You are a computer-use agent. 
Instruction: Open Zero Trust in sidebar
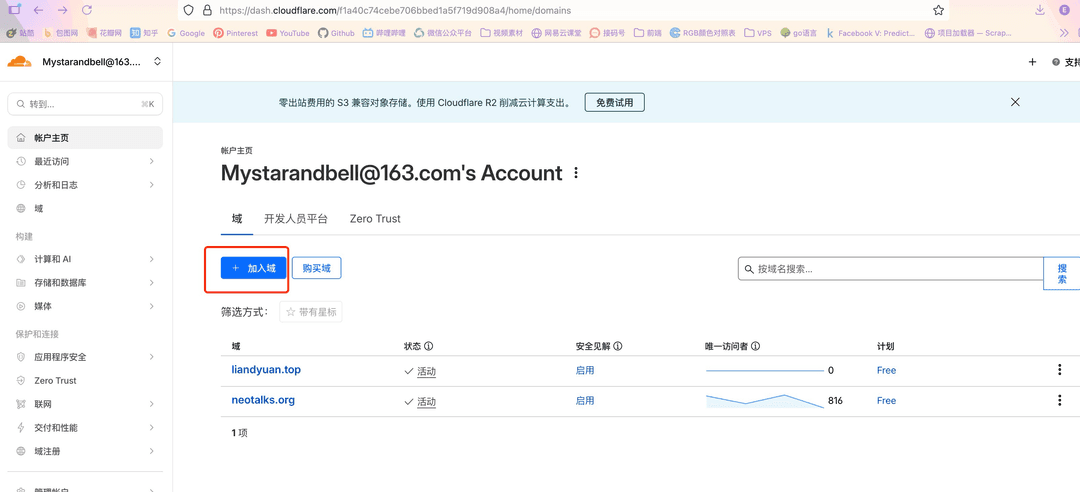click(85, 380)
